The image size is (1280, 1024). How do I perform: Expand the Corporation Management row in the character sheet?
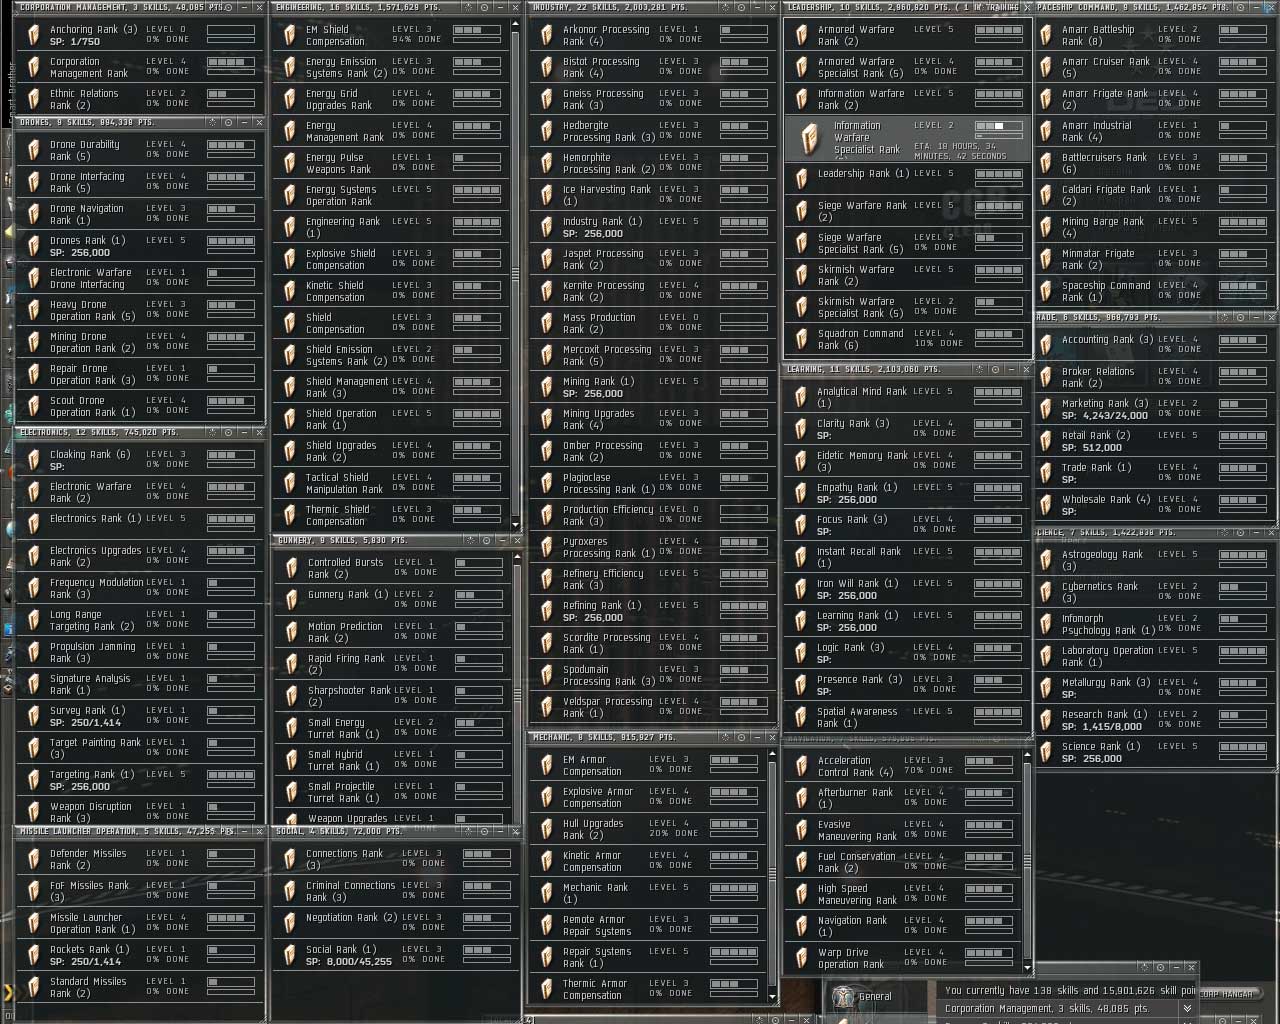tap(1187, 1009)
